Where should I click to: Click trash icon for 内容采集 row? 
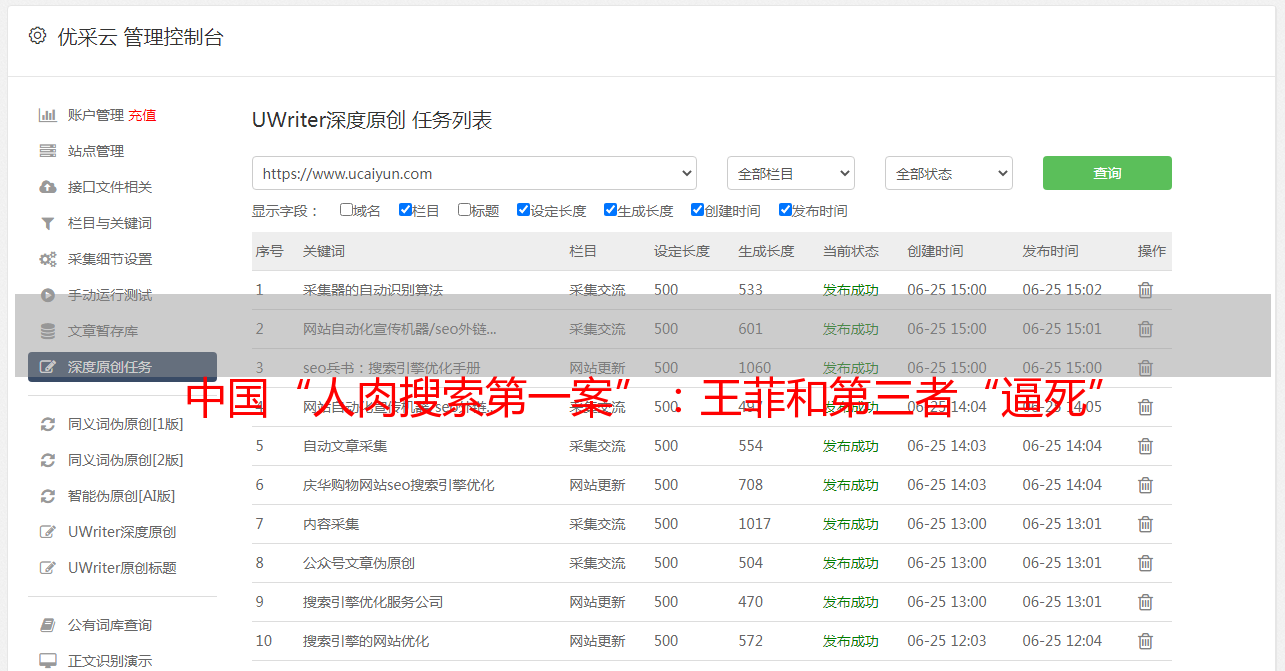(x=1146, y=524)
